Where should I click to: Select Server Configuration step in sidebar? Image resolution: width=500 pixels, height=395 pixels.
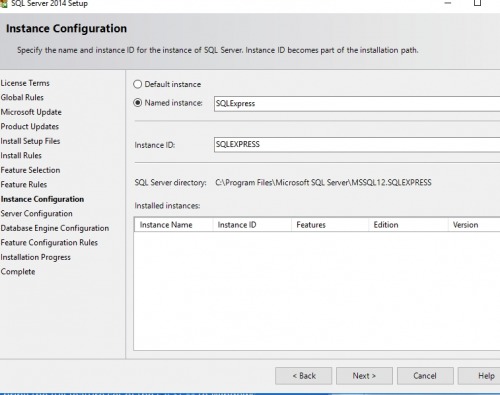point(36,214)
